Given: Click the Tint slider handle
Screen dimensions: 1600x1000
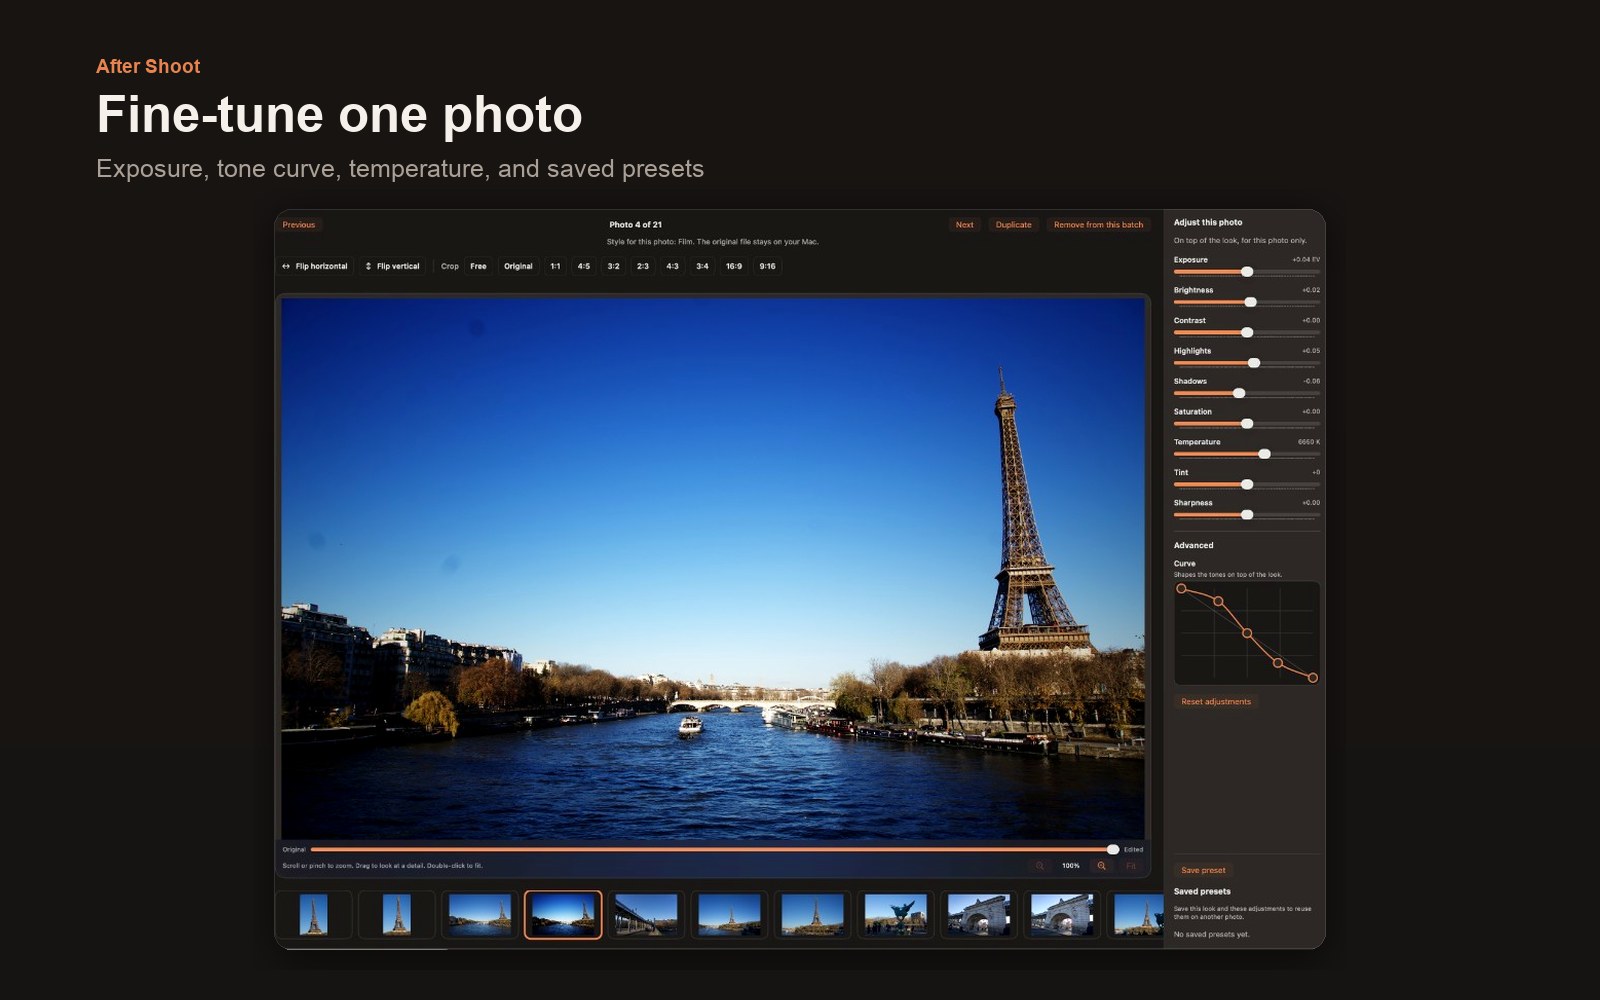Looking at the screenshot, I should coord(1247,484).
